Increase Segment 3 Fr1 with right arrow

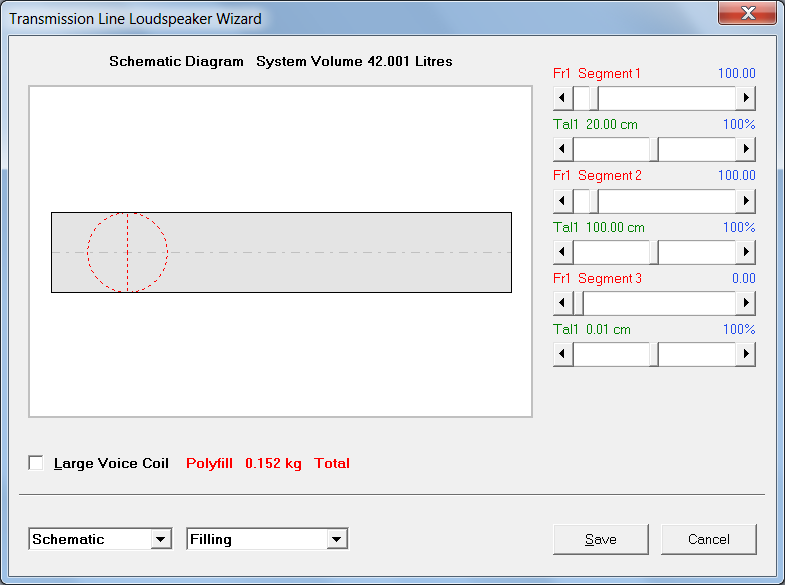pyautogui.click(x=745, y=303)
